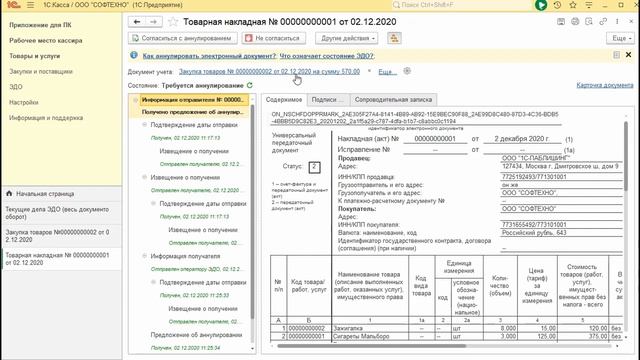Switch to Текущие дела ЭДО open page
This screenshot has width=640, height=360.
click(62, 213)
